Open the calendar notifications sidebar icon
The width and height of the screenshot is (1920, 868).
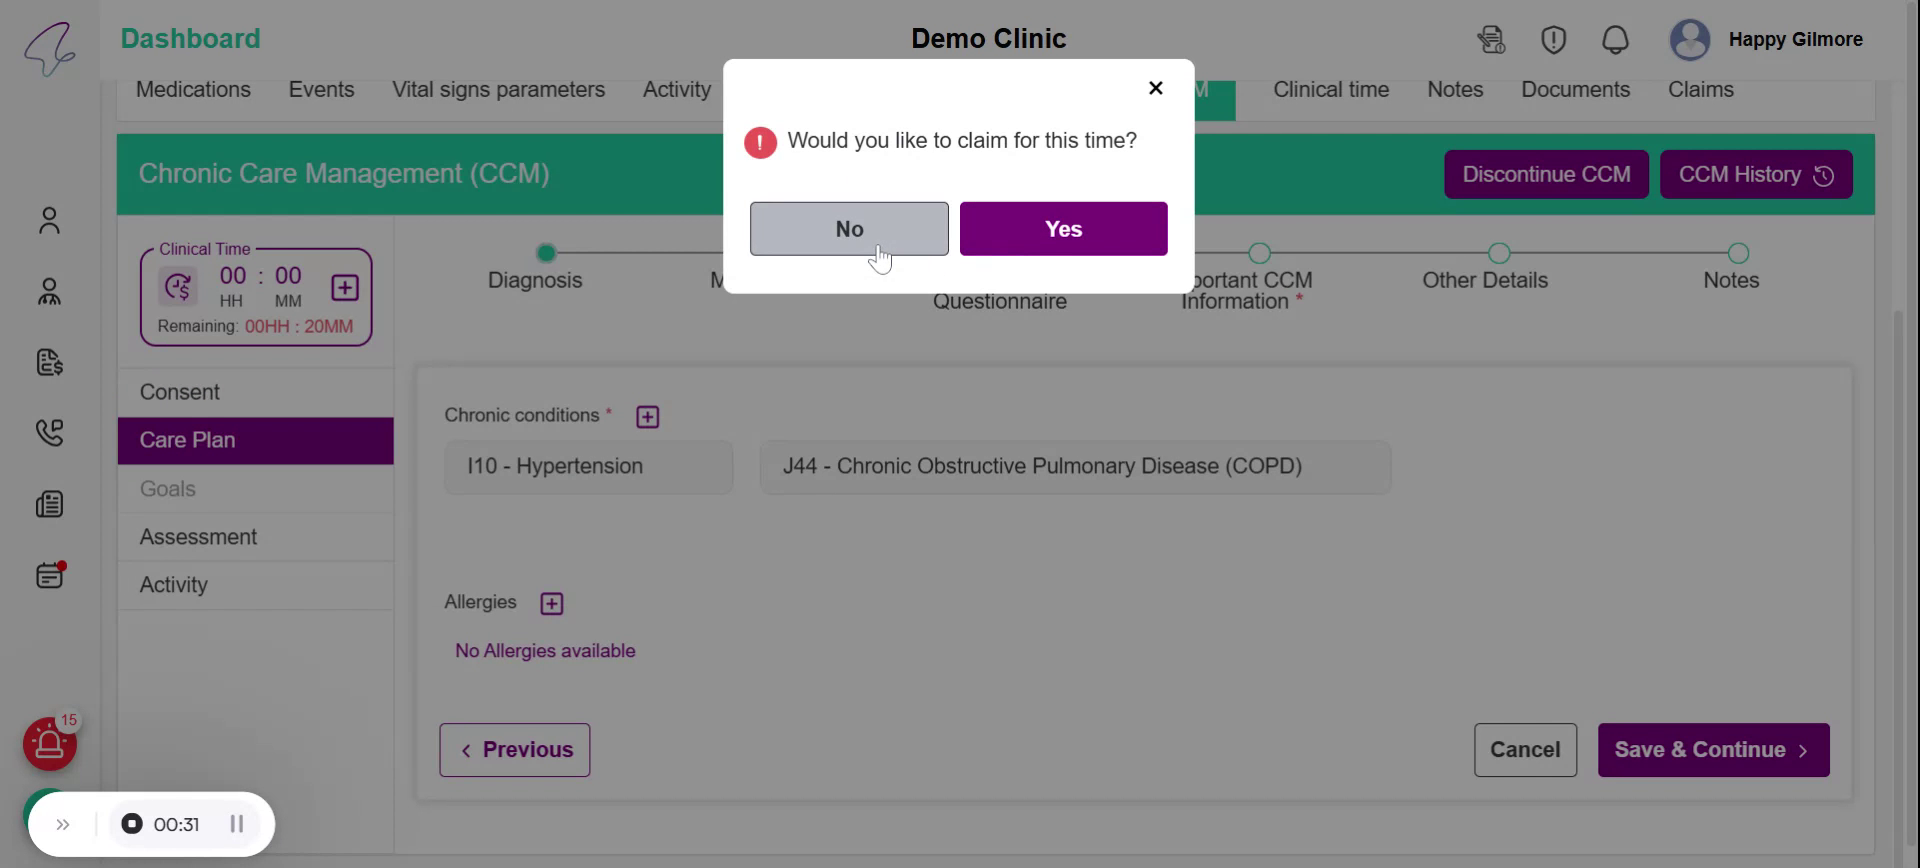(50, 575)
